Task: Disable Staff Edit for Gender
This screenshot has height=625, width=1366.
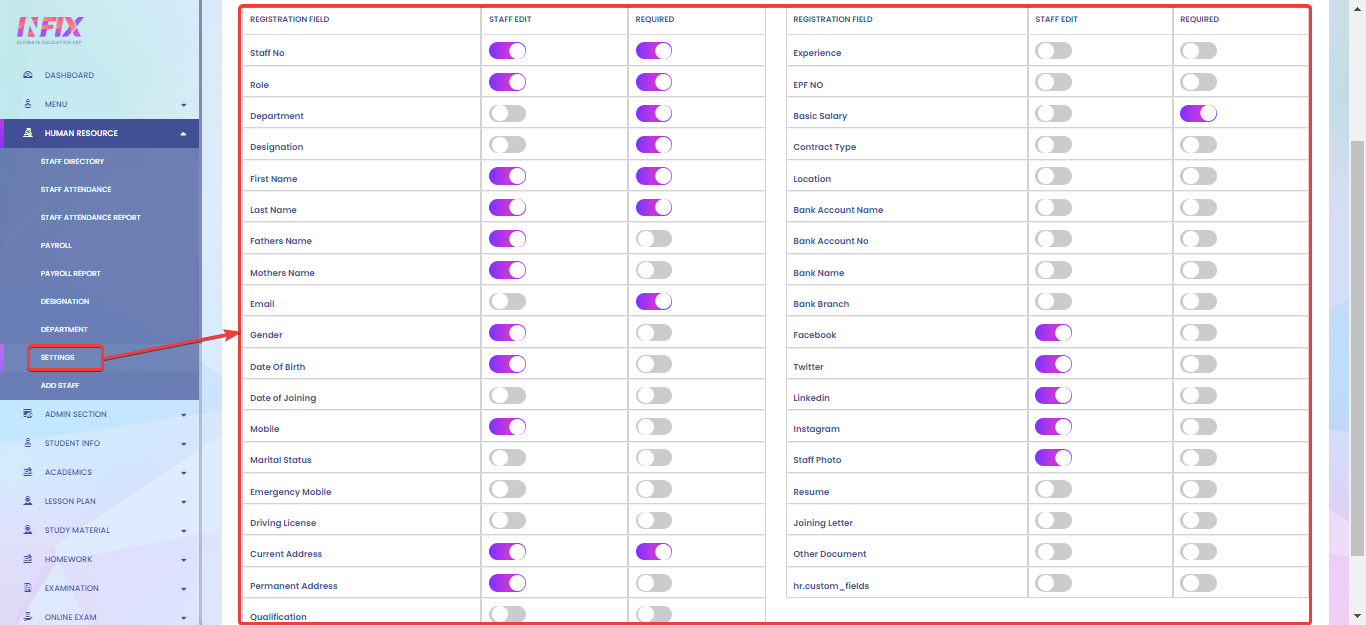Action: click(507, 332)
